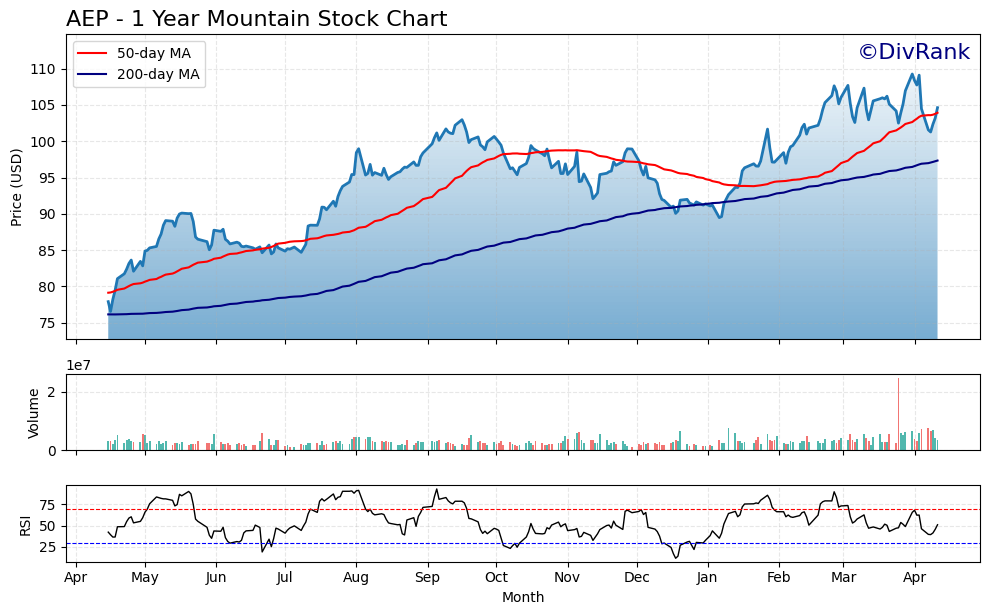Click the chart title "AEP - 1 Year Mountain Stock Chart"
The height and width of the screenshot is (615, 989).
[256, 19]
